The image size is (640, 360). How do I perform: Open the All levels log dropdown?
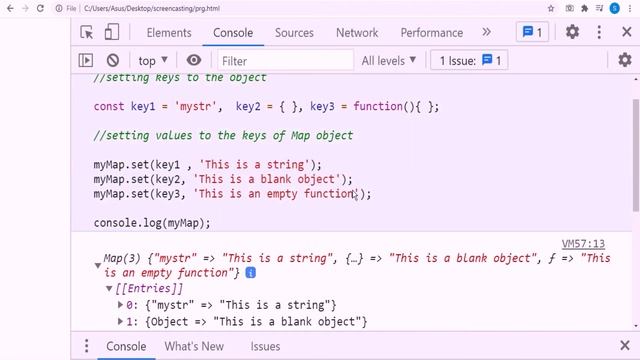point(389,61)
